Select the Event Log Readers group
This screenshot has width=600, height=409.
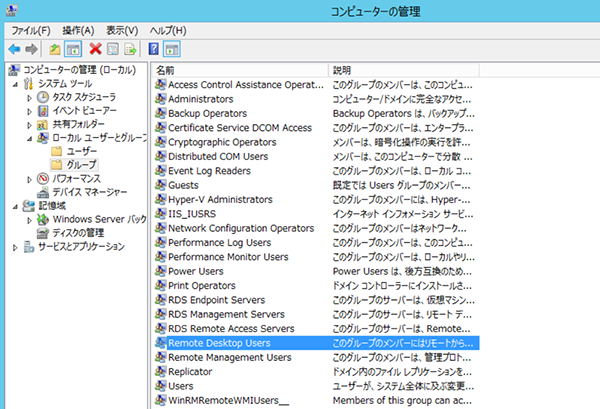[209, 171]
